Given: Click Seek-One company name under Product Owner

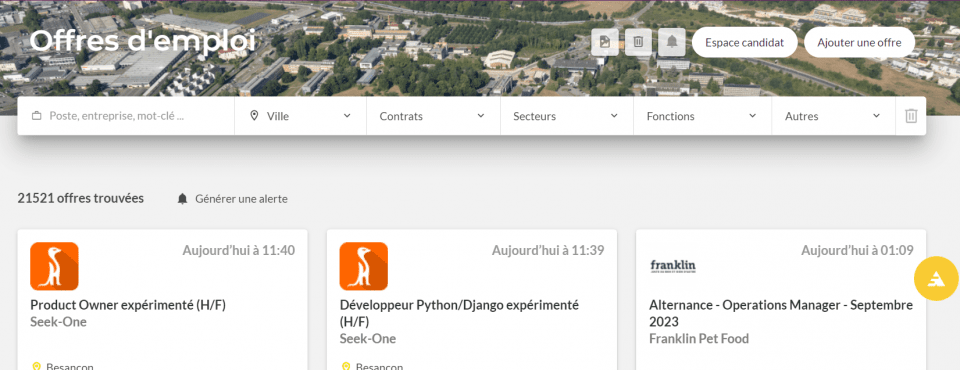Looking at the screenshot, I should (x=58, y=322).
